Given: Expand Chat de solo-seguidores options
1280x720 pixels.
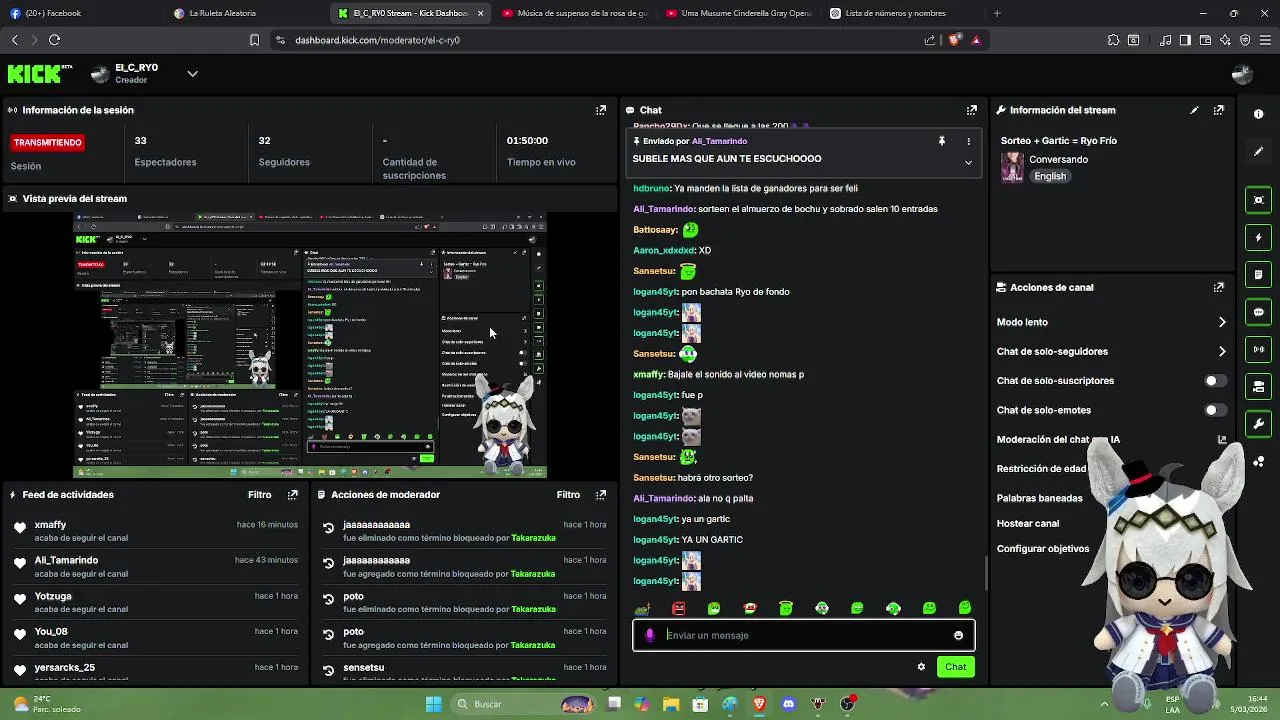Looking at the screenshot, I should point(1221,351).
